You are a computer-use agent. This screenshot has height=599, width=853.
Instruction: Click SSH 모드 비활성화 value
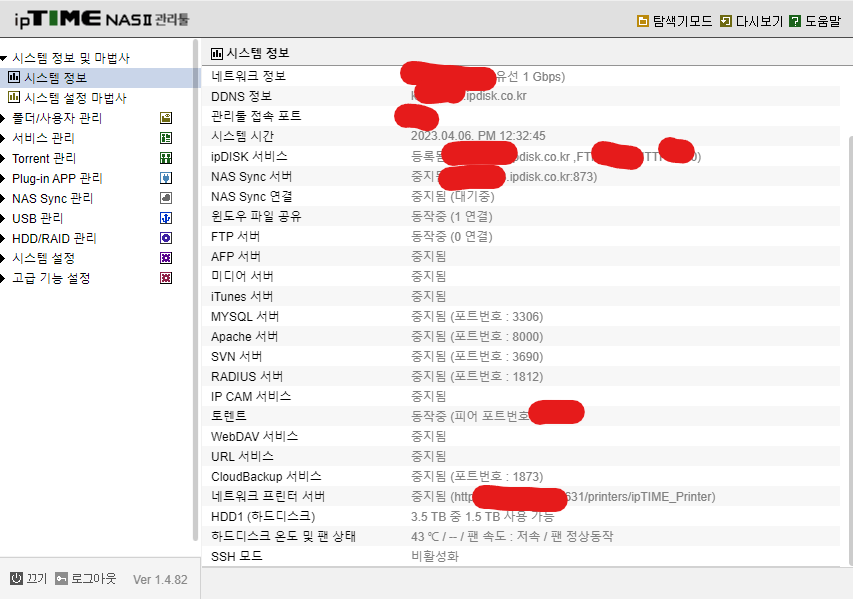pos(434,557)
